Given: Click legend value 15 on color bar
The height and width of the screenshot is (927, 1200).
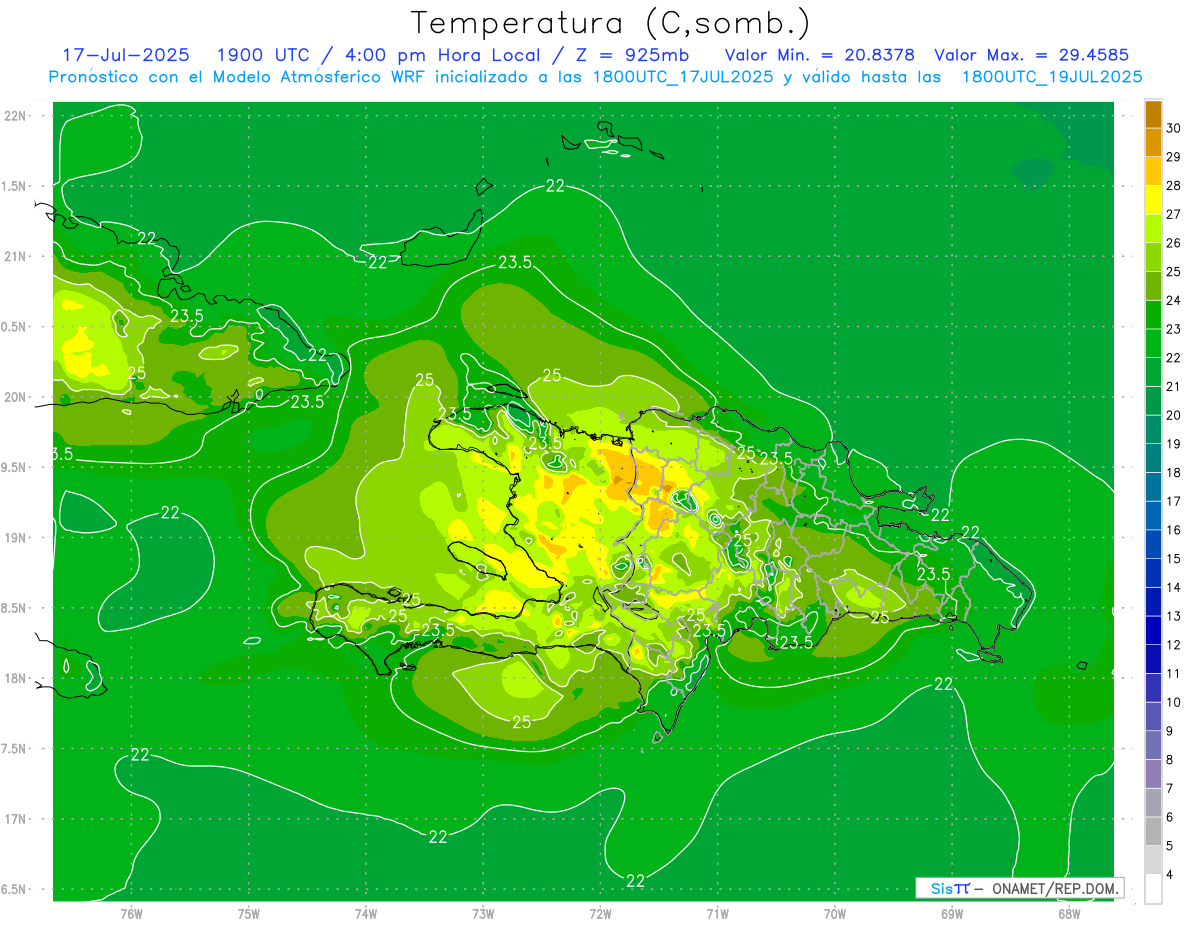Looking at the screenshot, I should tap(1174, 559).
